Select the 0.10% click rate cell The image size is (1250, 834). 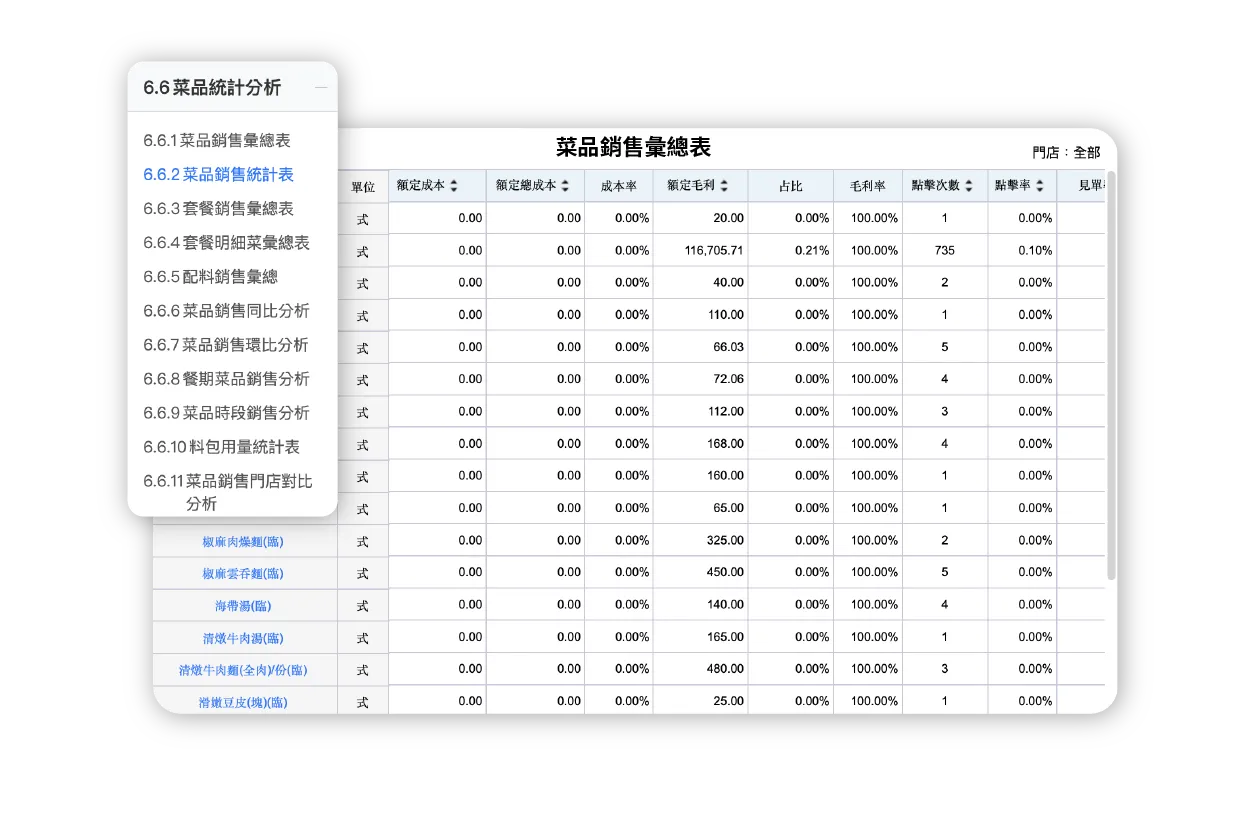click(1022, 251)
